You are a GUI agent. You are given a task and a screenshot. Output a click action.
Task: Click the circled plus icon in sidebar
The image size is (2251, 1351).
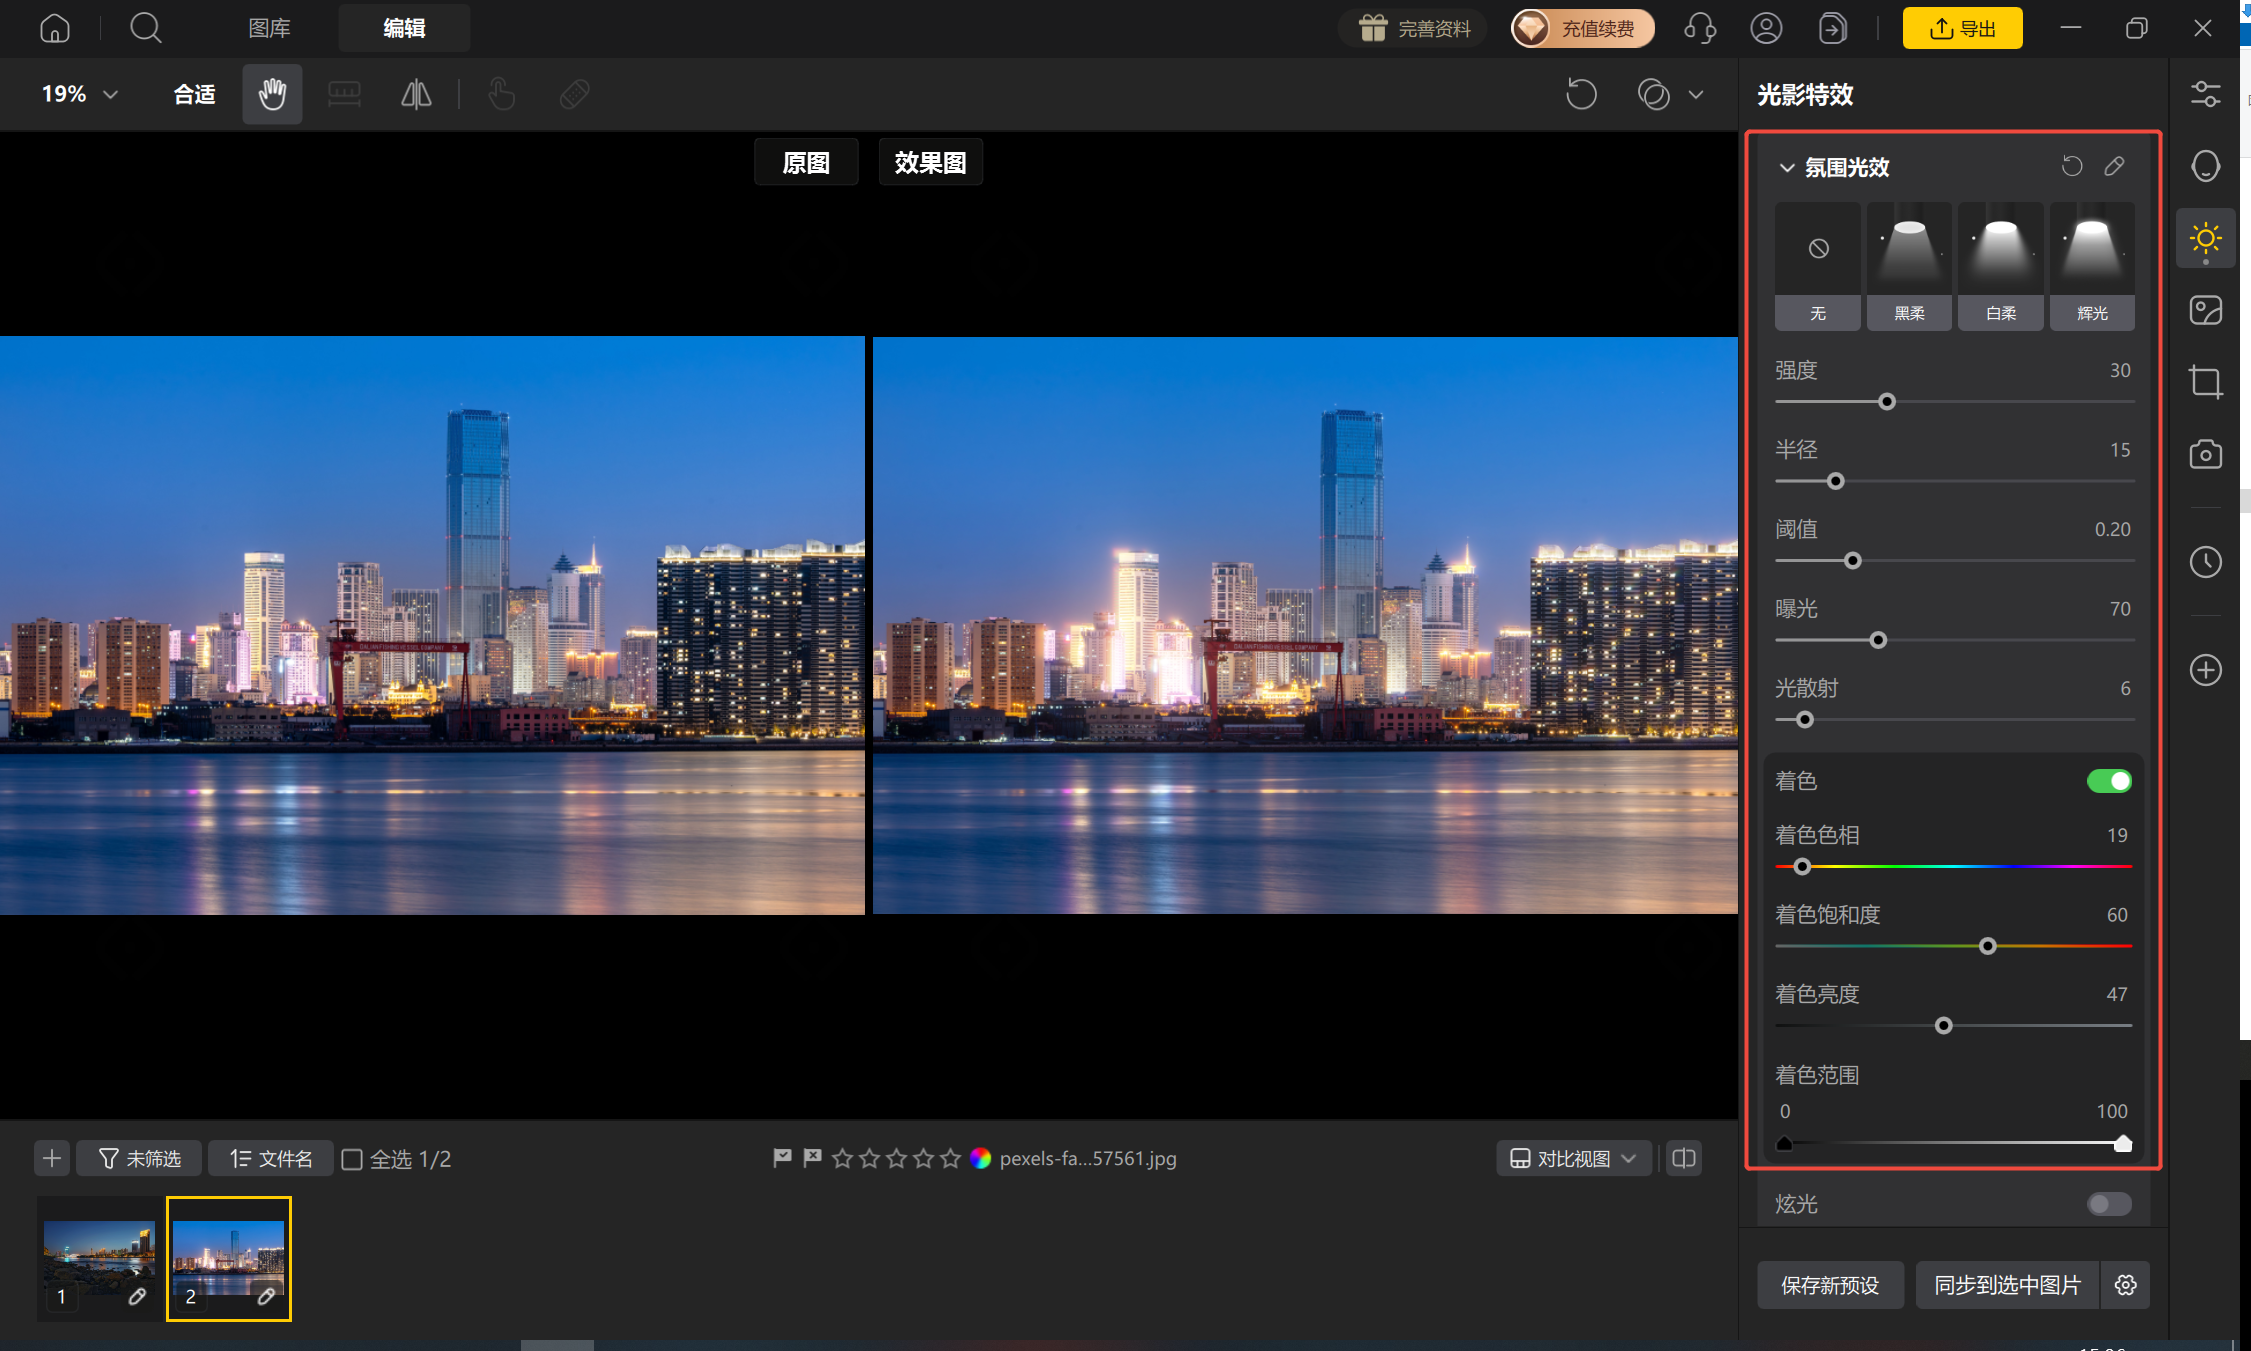[2205, 670]
